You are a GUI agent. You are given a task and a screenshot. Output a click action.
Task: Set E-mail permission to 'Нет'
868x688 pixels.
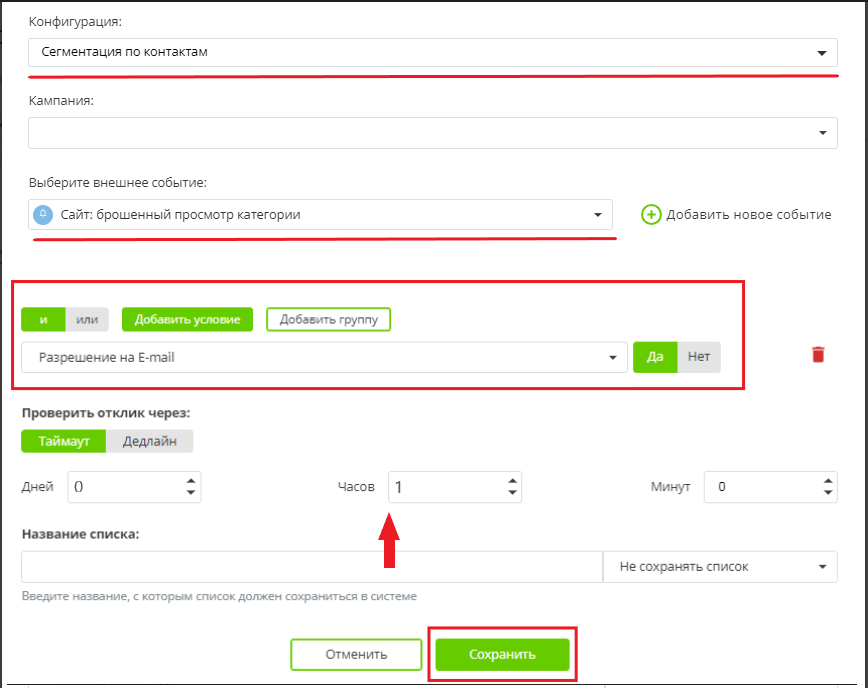click(x=699, y=357)
